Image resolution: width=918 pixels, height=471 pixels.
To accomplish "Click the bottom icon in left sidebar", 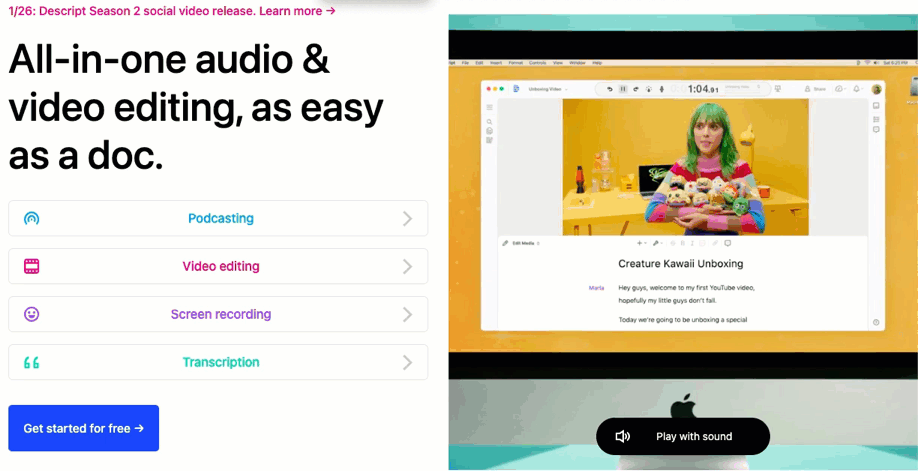I will pos(489,140).
